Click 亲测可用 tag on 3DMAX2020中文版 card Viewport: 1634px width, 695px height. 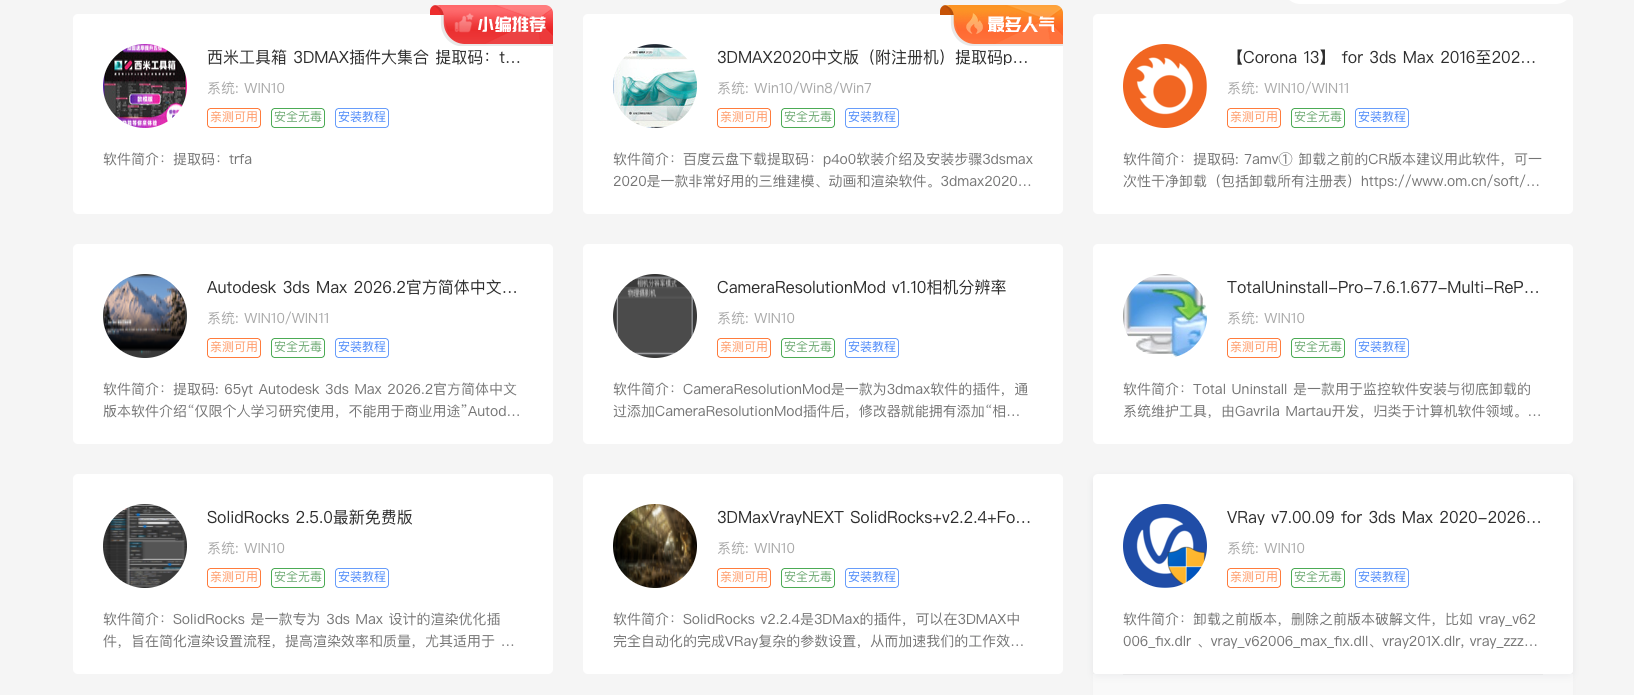(744, 117)
